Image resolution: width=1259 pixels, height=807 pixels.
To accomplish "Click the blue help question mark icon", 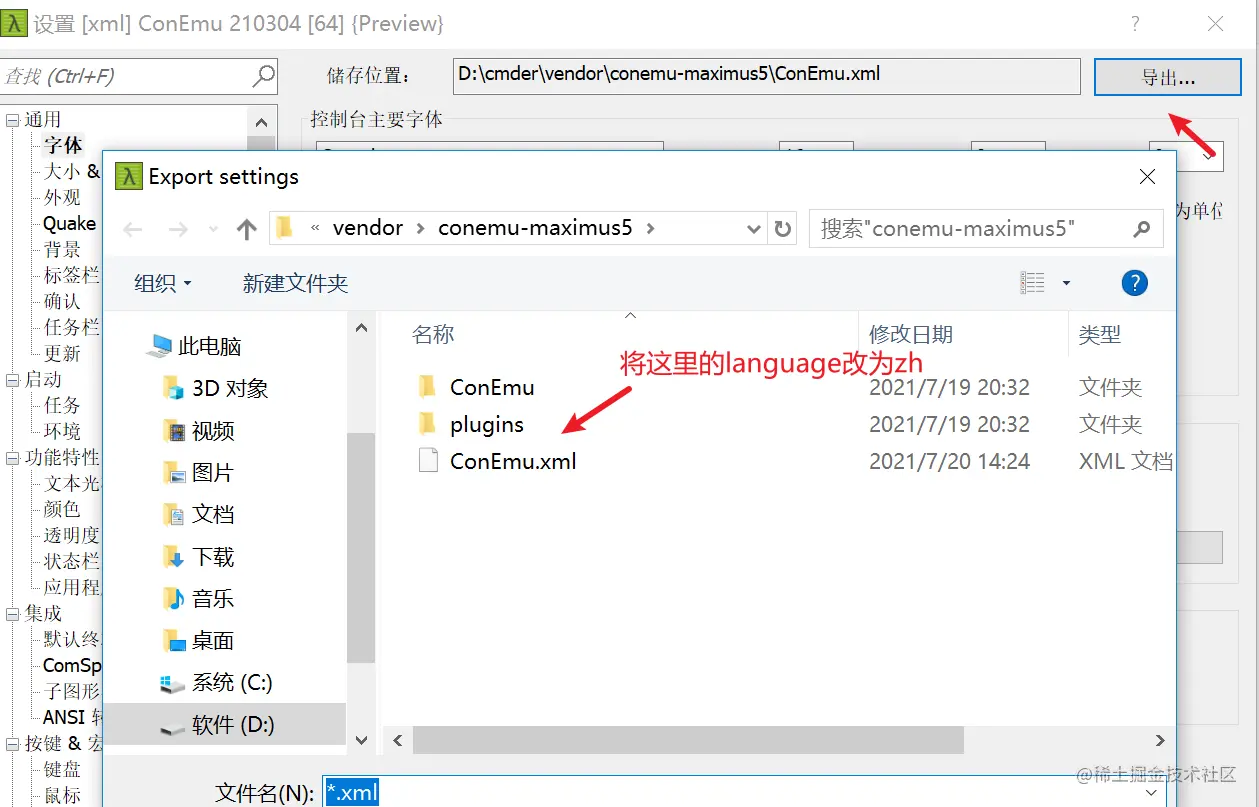I will pos(1134,283).
